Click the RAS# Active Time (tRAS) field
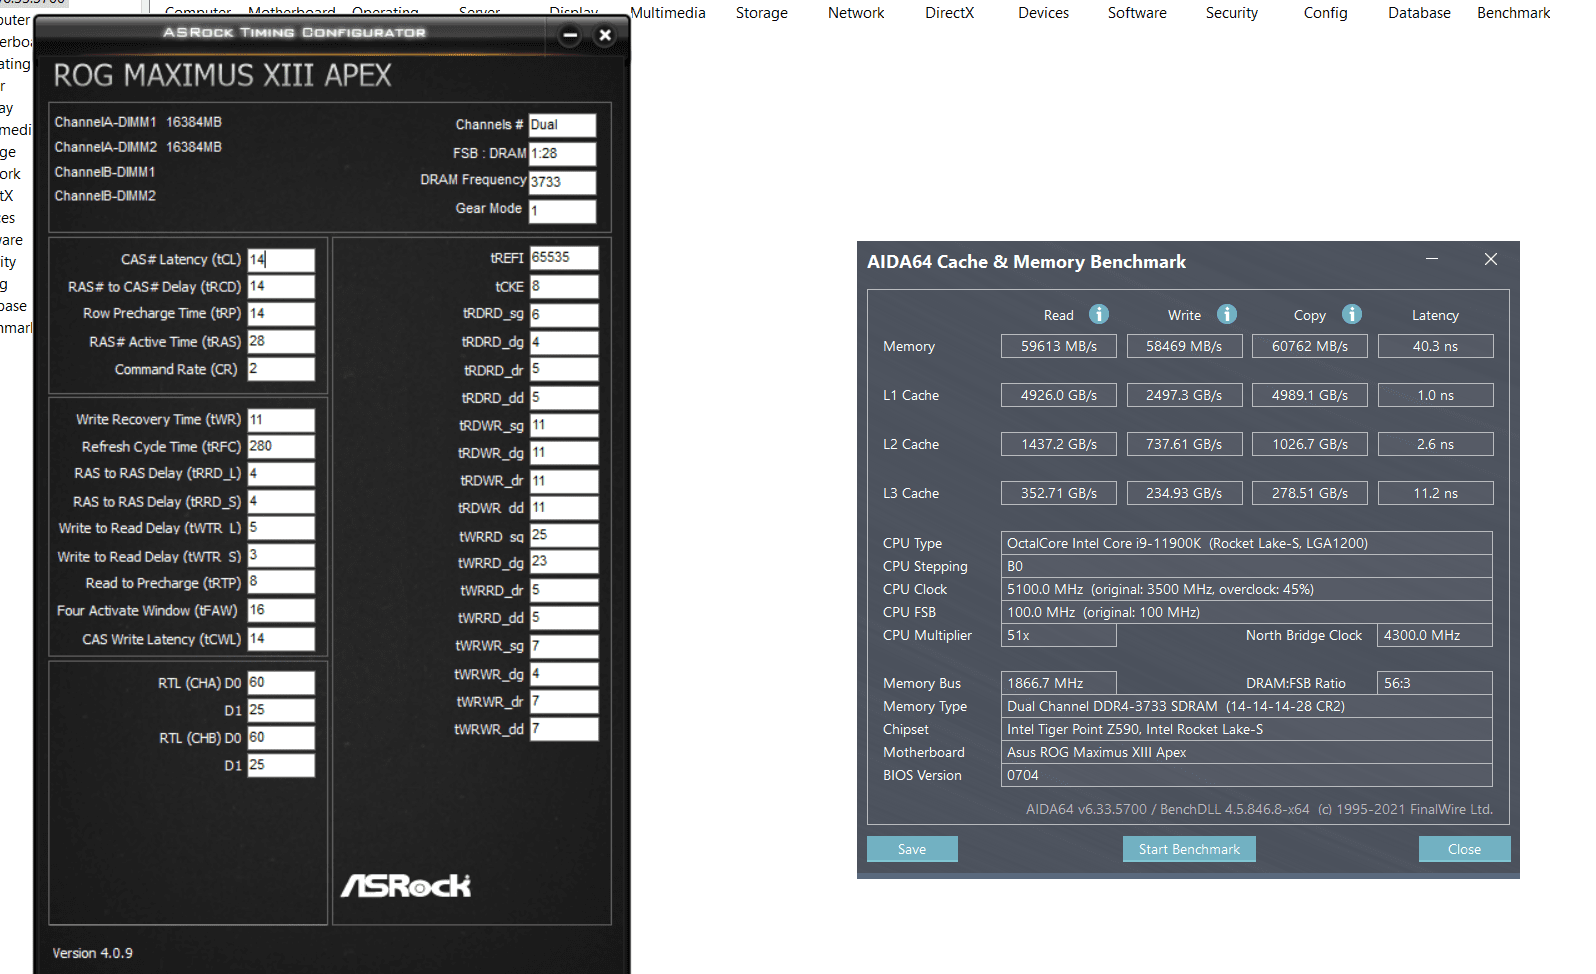Viewport: 1596px width, 974px height. (x=281, y=342)
